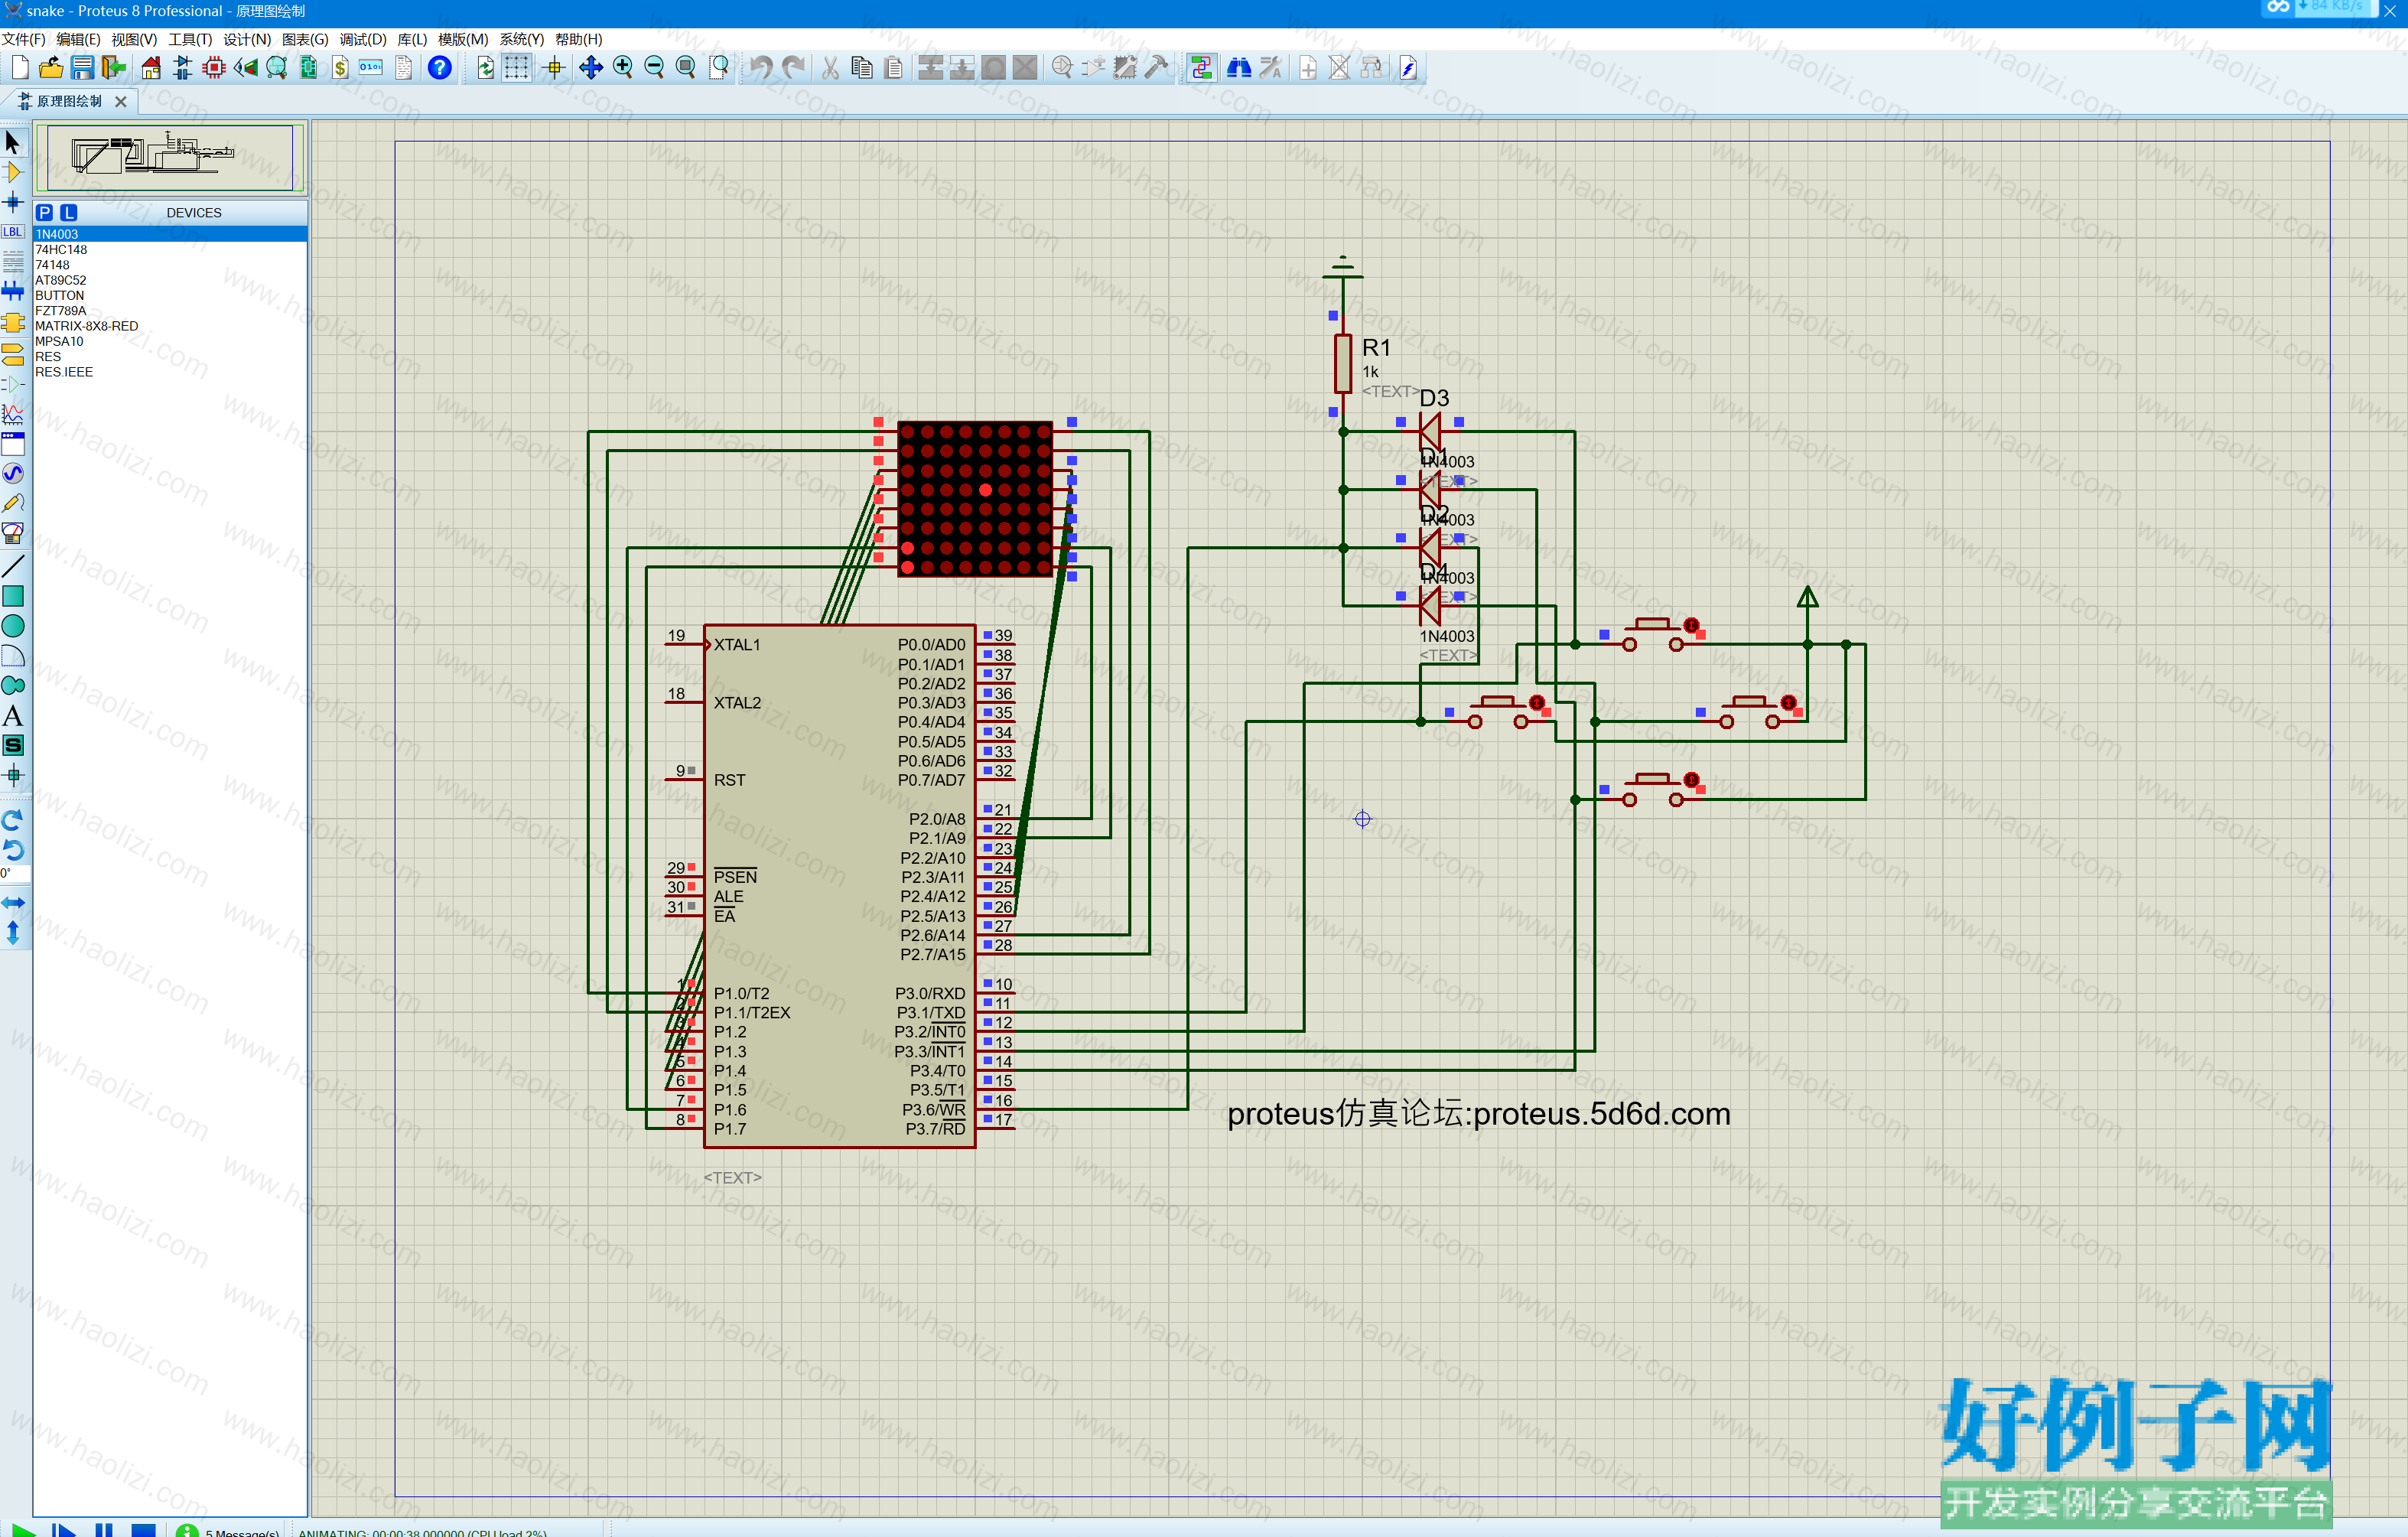2408x1537 pixels.
Task: Toggle the wire autorouter icon
Action: coord(1201,68)
